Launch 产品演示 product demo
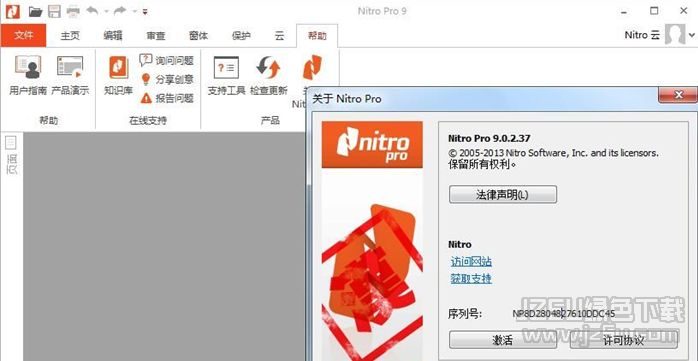Image resolution: width=698 pixels, height=361 pixels. (x=70, y=75)
